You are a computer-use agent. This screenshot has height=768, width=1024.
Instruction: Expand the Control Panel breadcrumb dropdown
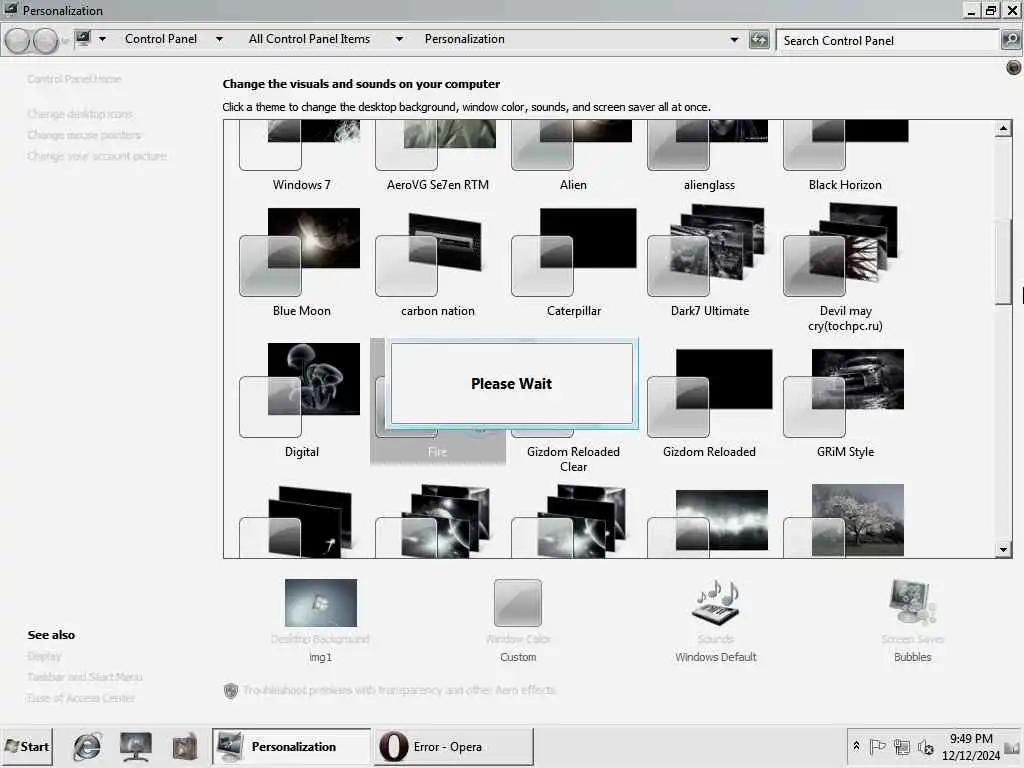219,39
